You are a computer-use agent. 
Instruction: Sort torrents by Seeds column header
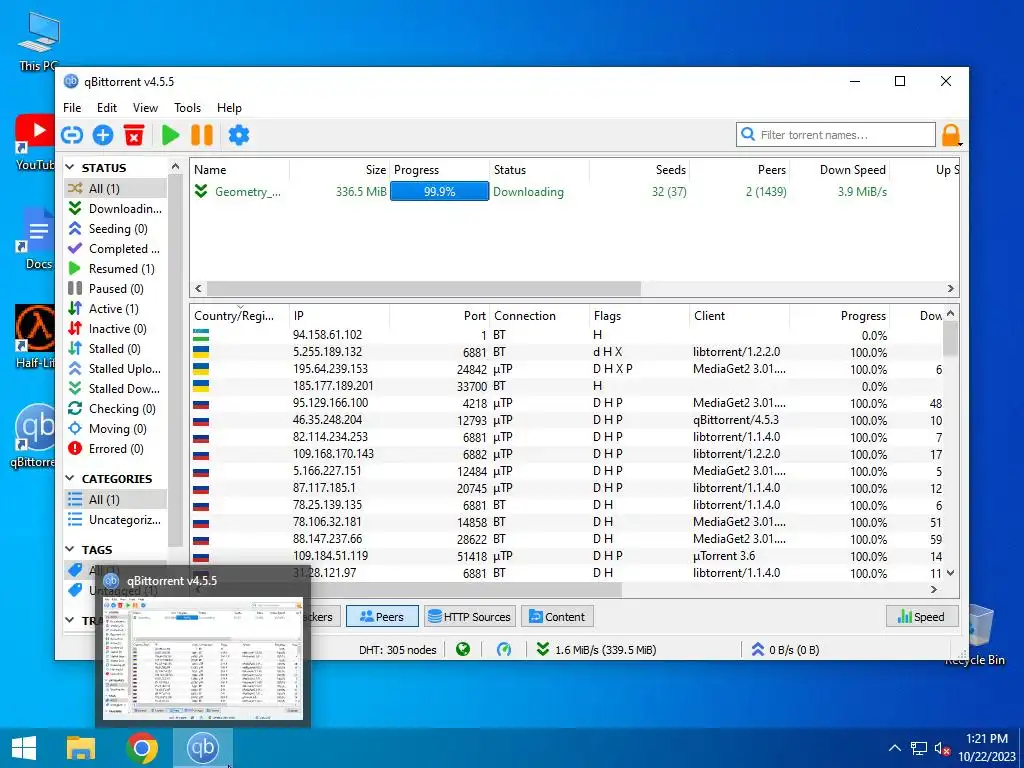click(x=639, y=170)
